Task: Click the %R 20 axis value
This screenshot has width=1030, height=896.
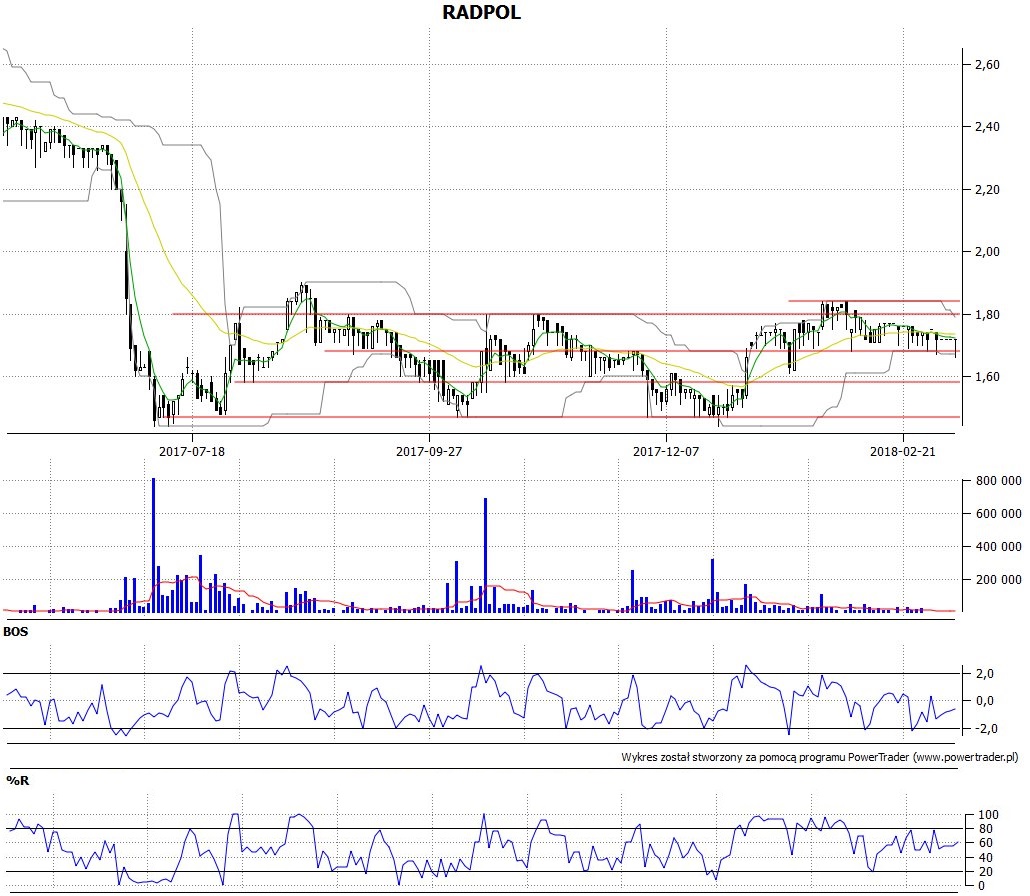Action: (985, 872)
